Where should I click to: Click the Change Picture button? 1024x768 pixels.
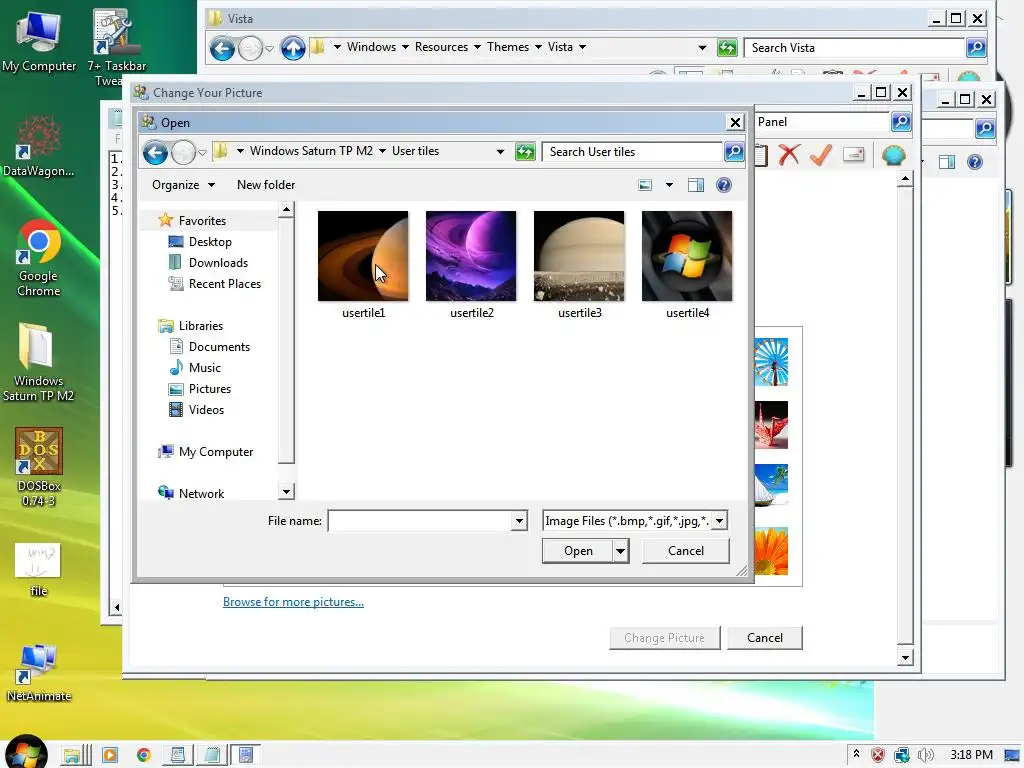click(x=664, y=637)
